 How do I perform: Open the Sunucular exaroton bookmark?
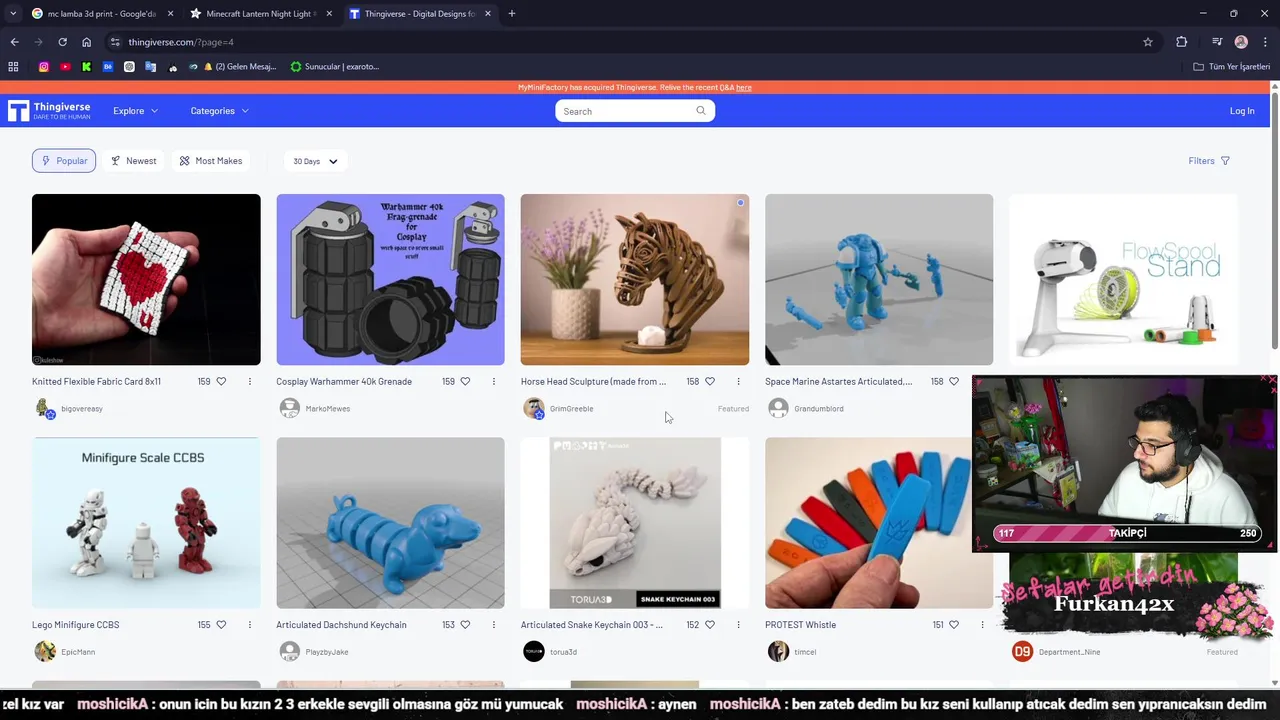click(335, 67)
